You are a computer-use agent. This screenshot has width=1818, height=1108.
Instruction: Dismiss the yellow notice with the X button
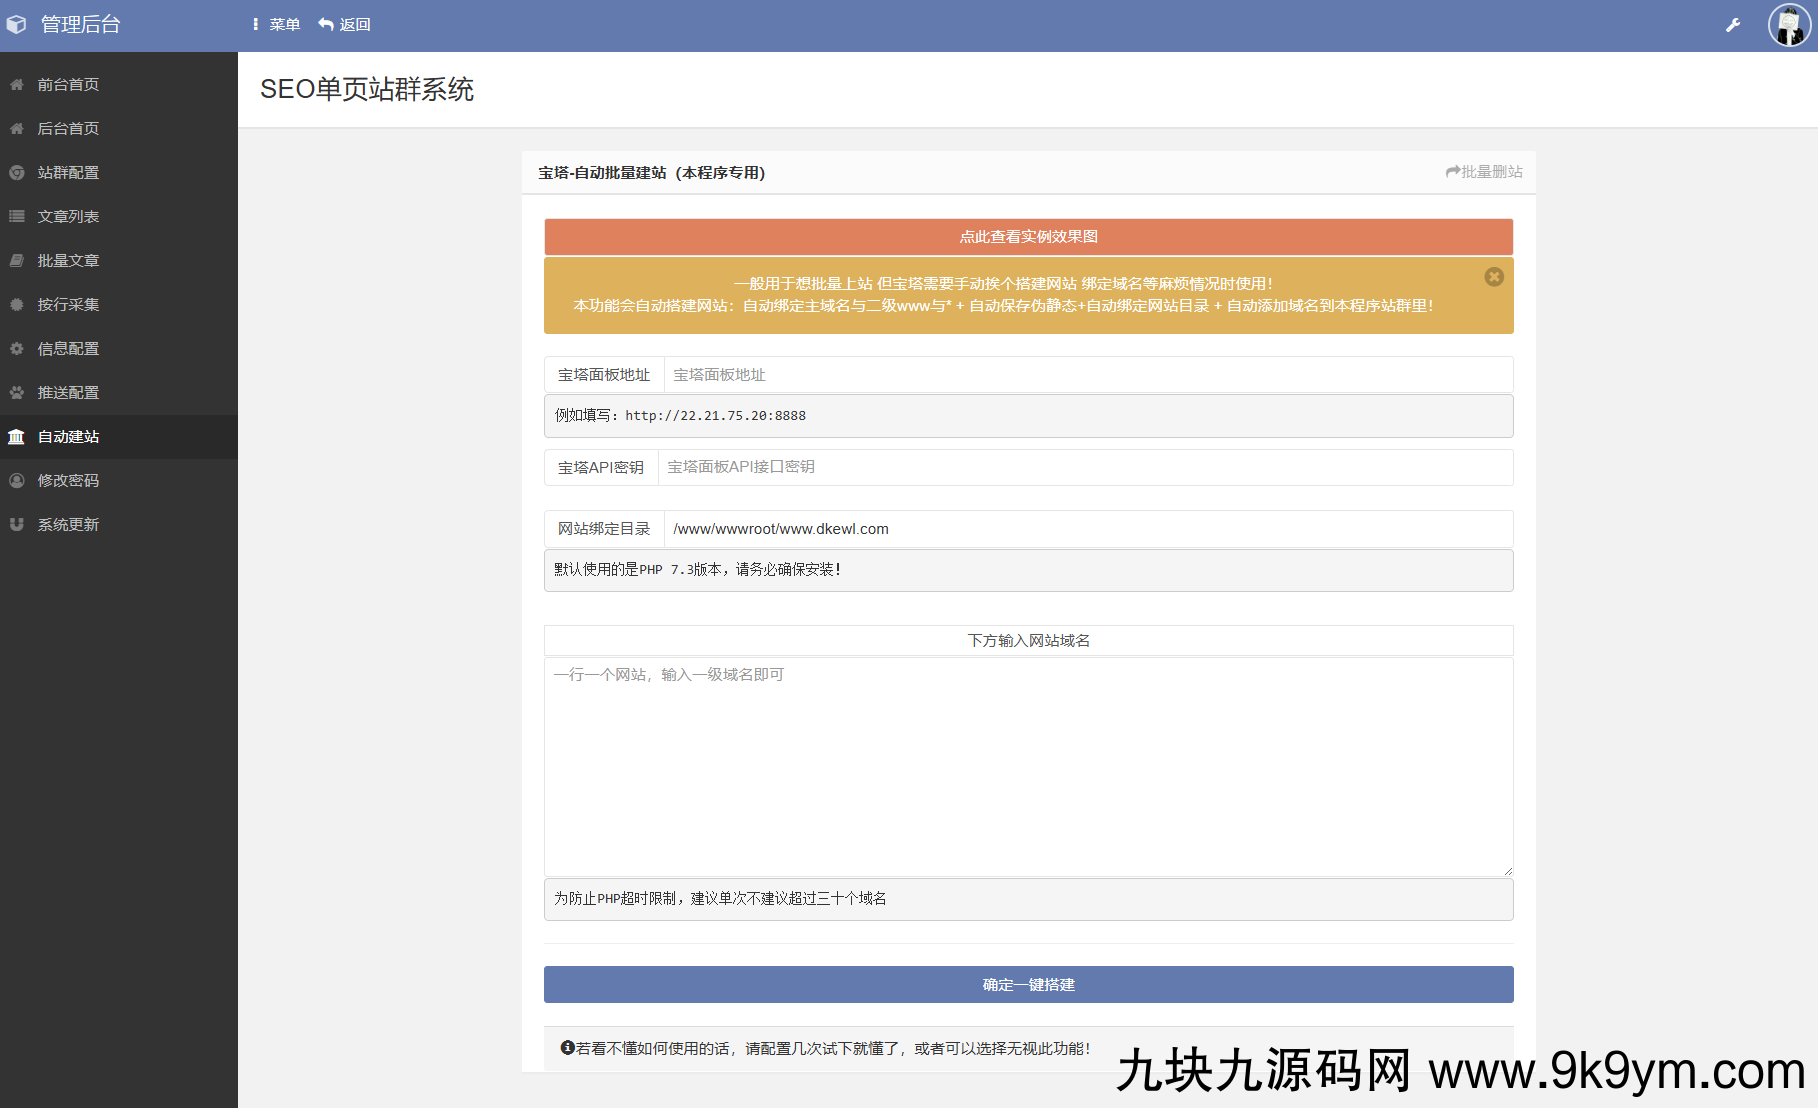click(1494, 277)
